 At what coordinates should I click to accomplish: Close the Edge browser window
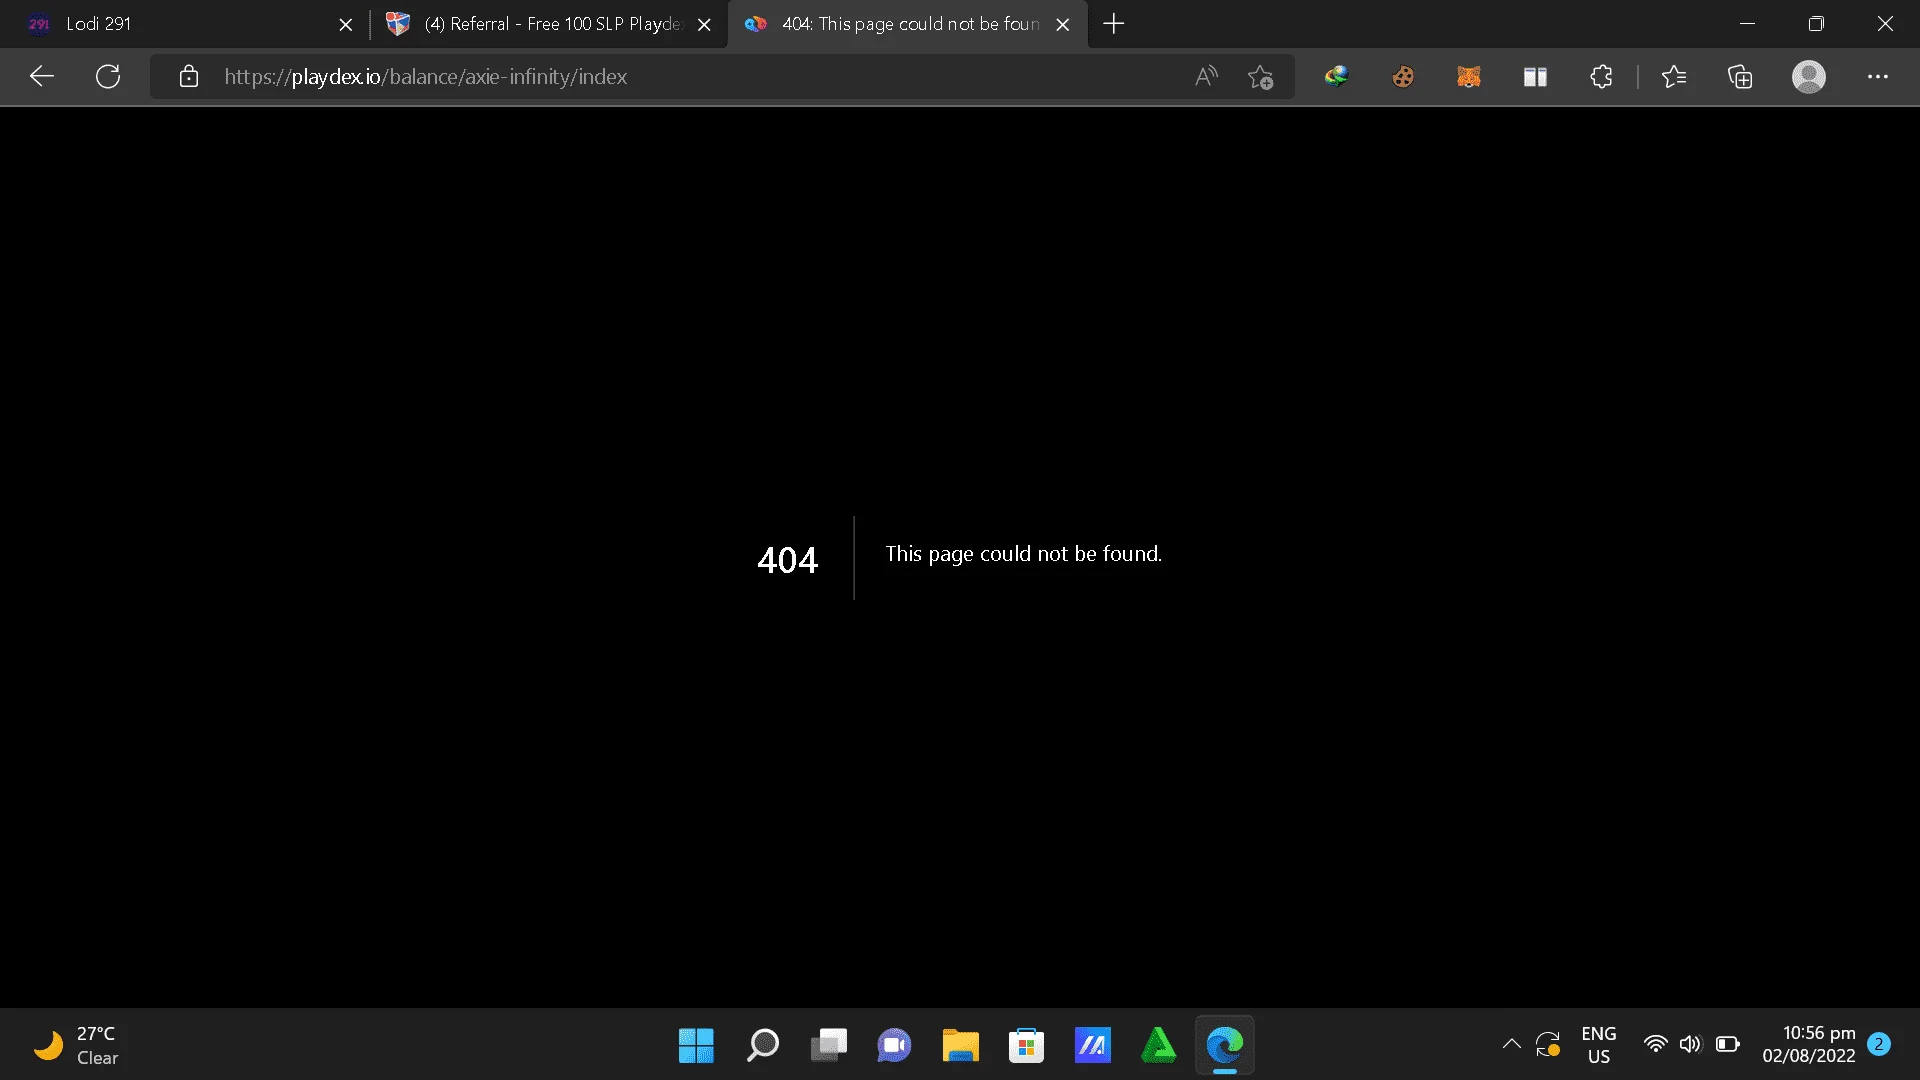(x=1885, y=24)
